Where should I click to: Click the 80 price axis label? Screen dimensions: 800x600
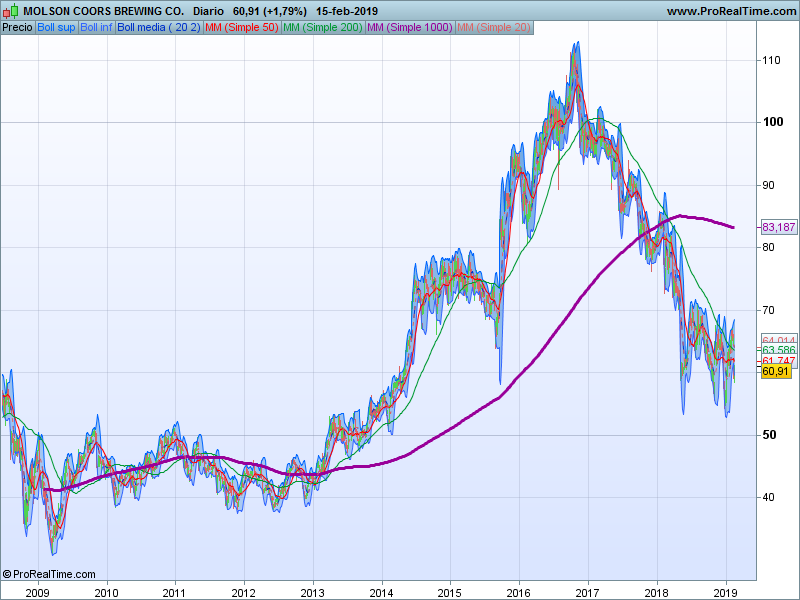click(x=768, y=247)
